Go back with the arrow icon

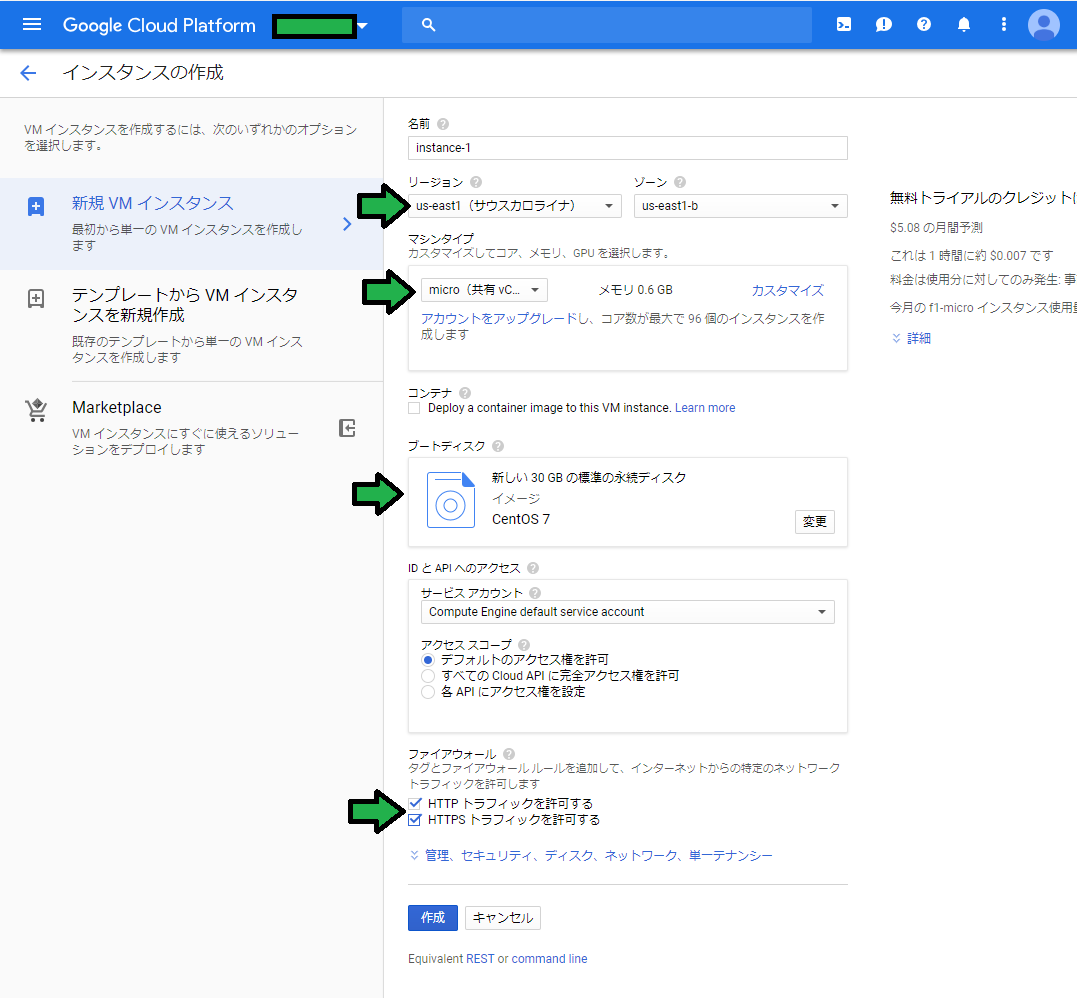pyautogui.click(x=28, y=73)
